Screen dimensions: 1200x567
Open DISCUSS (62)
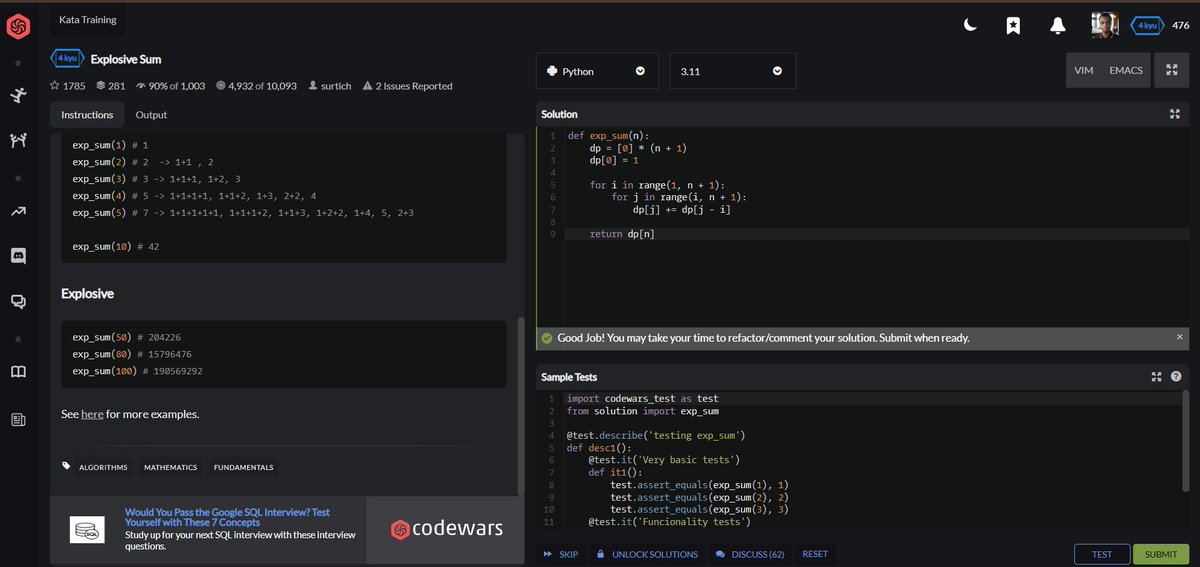pyautogui.click(x=750, y=554)
